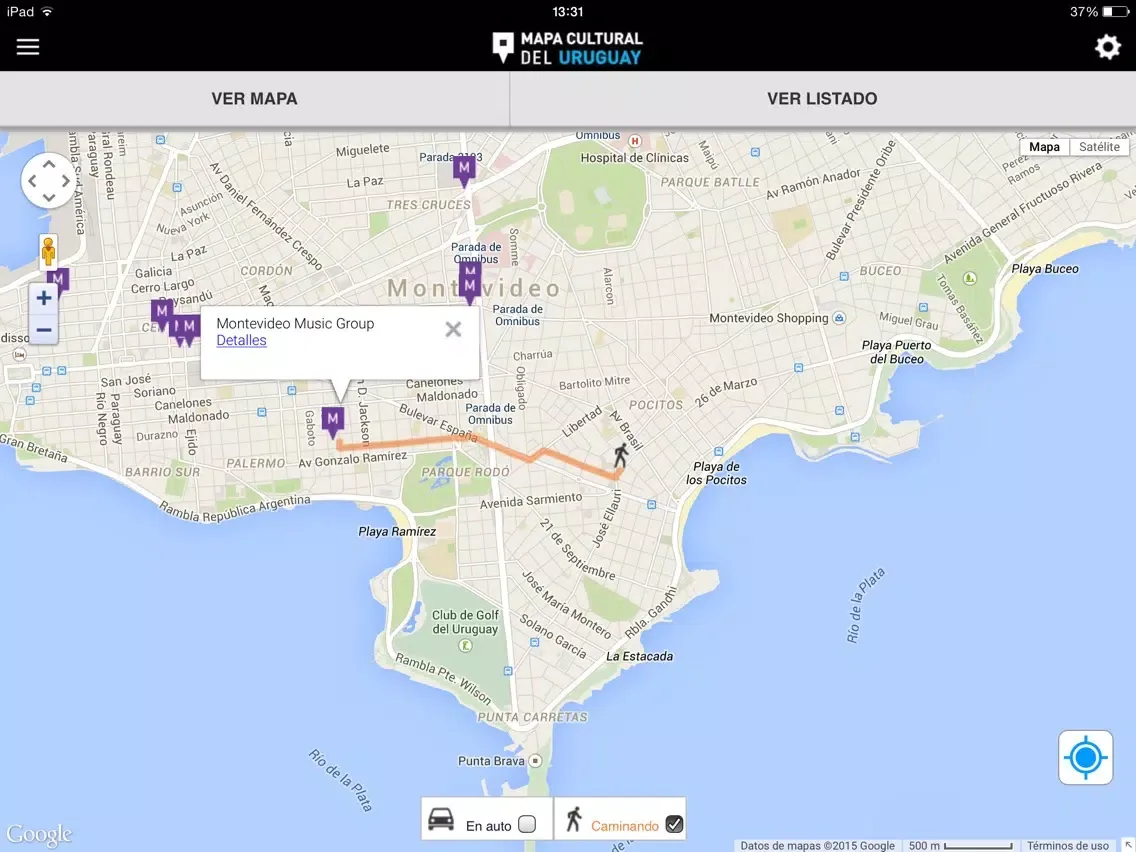Click the 13:31 clock
1136x852 pixels.
point(567,12)
